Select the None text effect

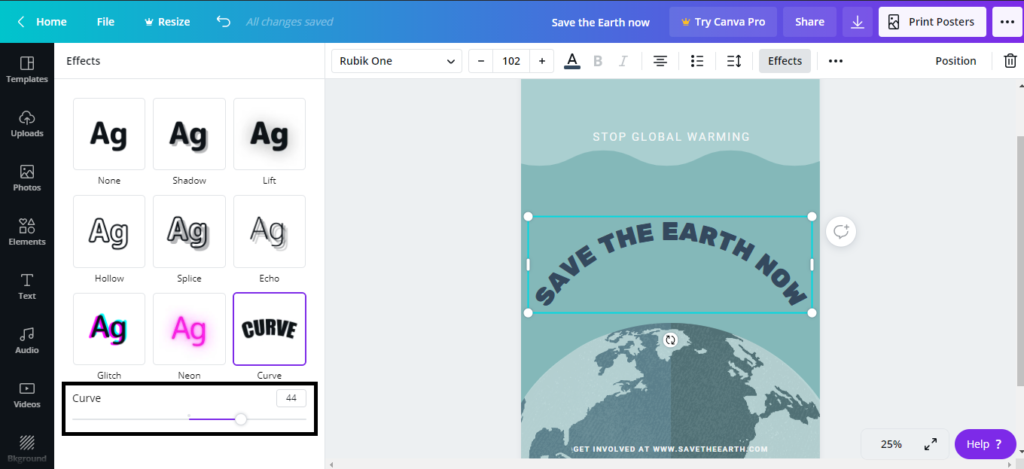pyautogui.click(x=109, y=134)
